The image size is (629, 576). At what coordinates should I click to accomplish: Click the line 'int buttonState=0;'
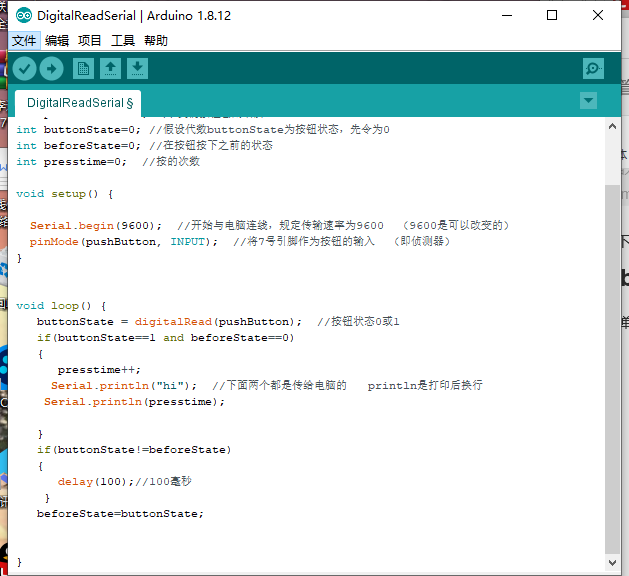[79, 130]
